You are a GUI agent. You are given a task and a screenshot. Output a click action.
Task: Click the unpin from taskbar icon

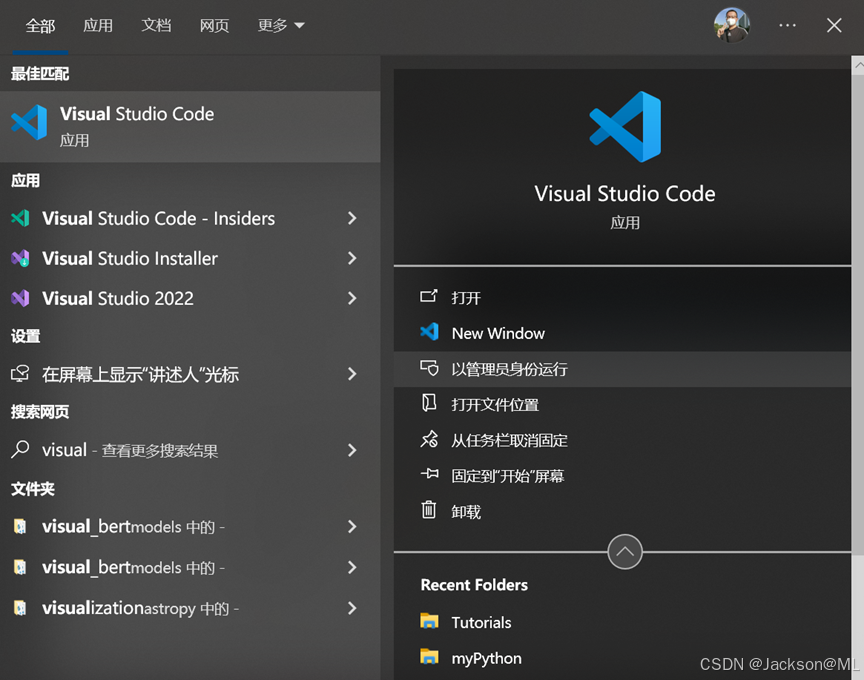pyautogui.click(x=429, y=439)
